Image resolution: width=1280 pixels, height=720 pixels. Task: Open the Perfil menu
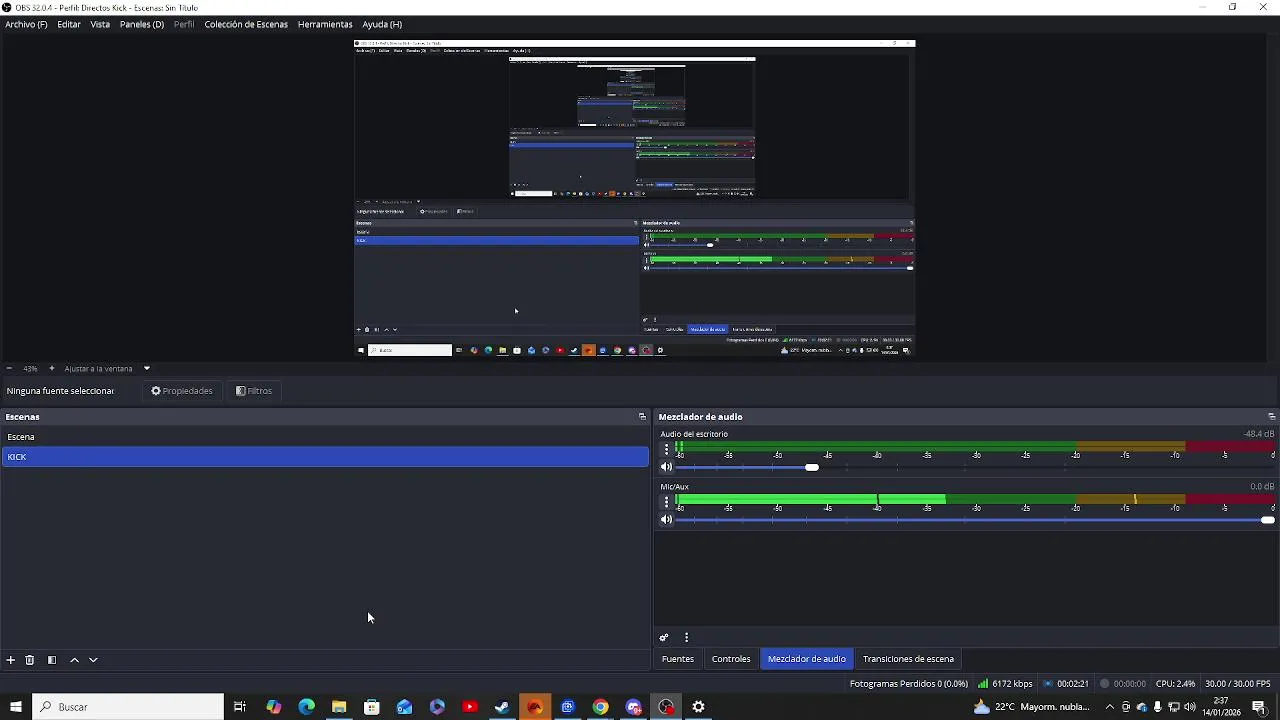(184, 24)
